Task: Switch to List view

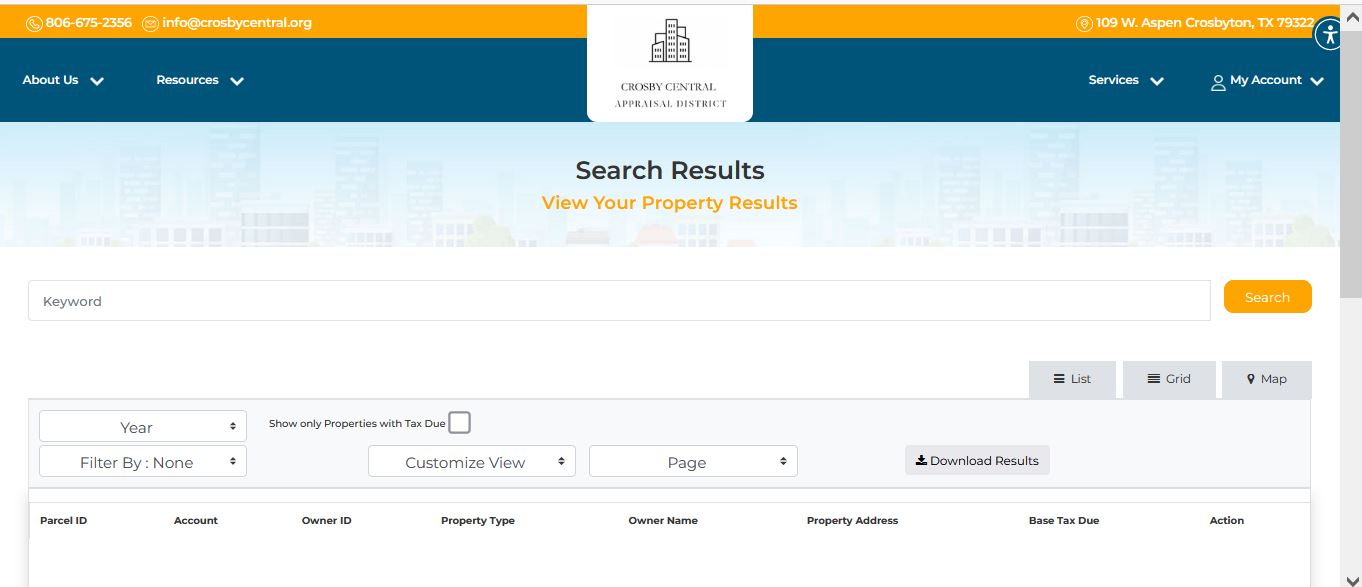Action: tap(1072, 379)
